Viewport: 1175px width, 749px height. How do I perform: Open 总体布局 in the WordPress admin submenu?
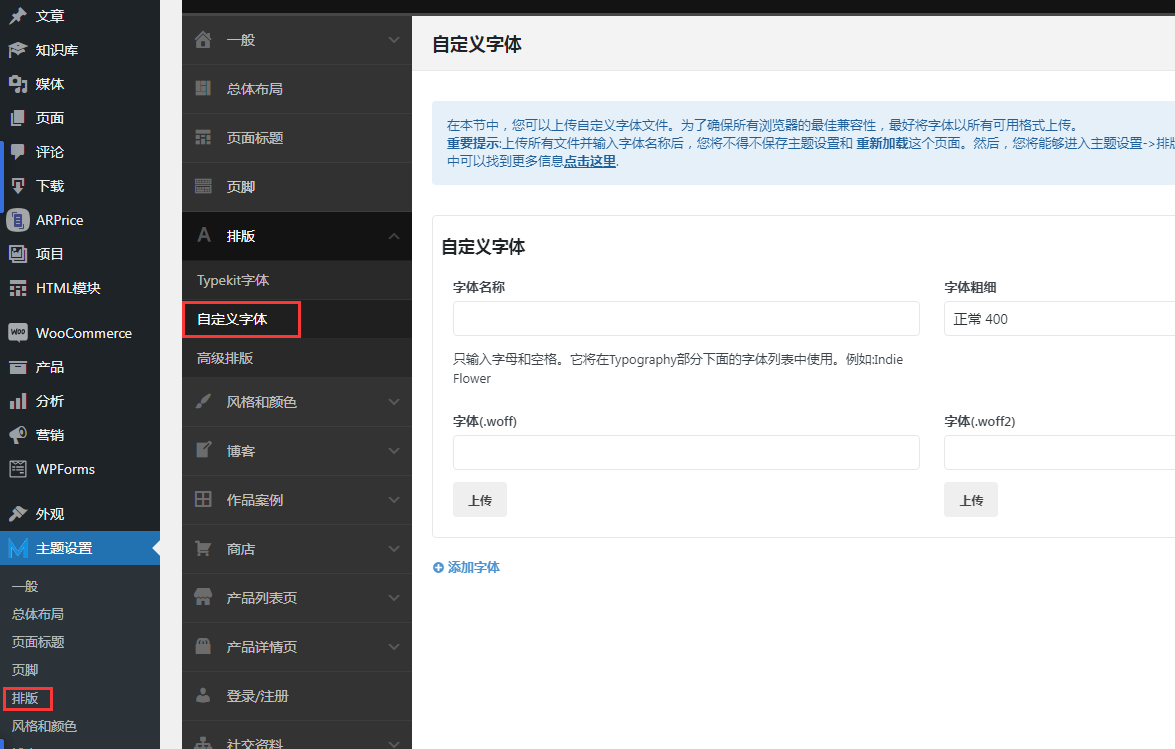(37, 614)
